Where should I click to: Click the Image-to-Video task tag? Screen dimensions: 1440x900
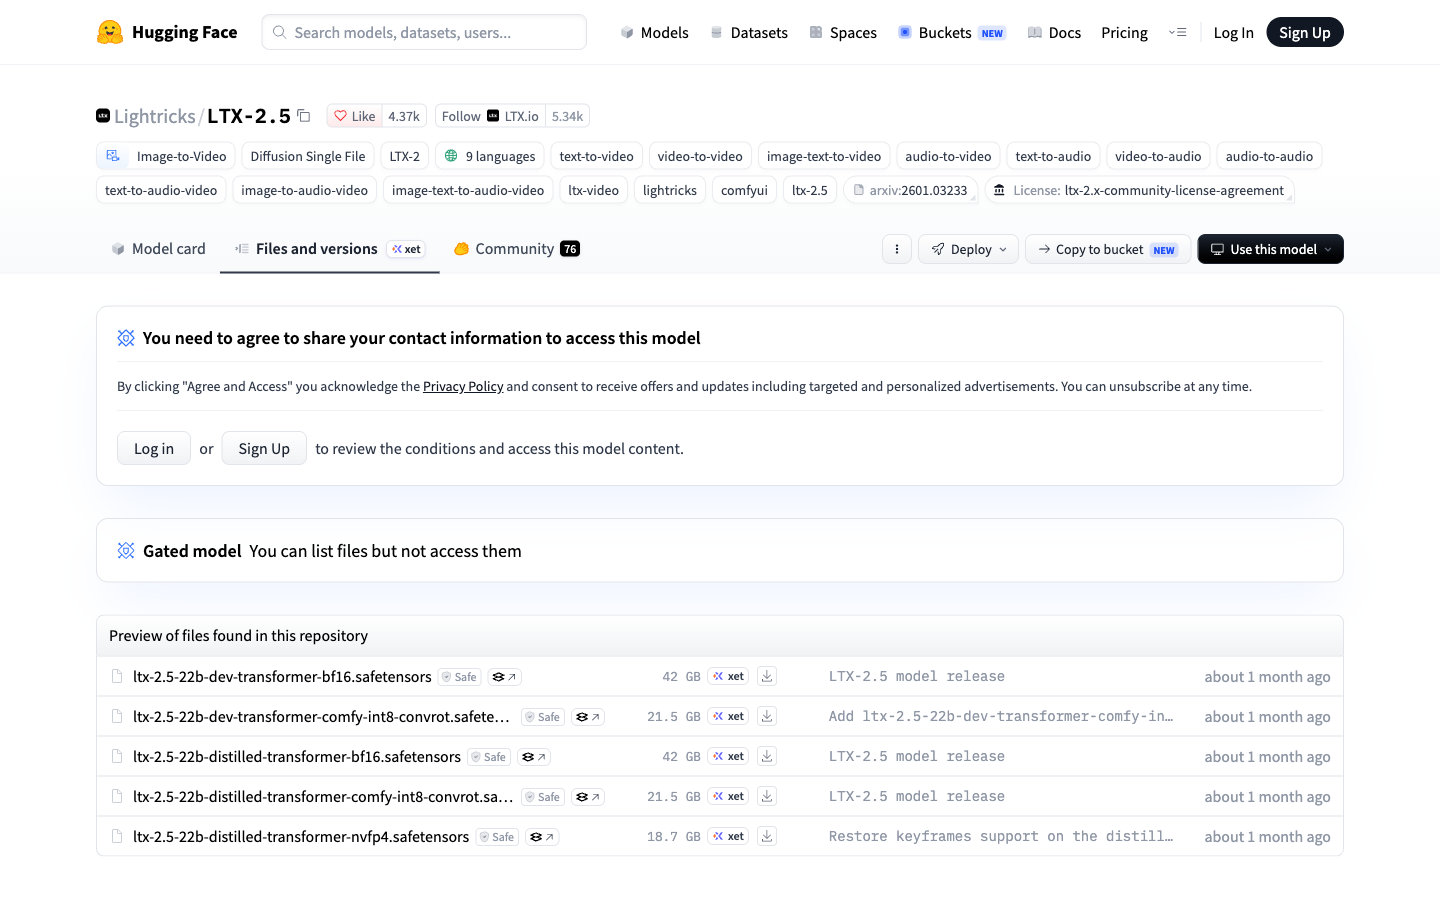pyautogui.click(x=166, y=156)
